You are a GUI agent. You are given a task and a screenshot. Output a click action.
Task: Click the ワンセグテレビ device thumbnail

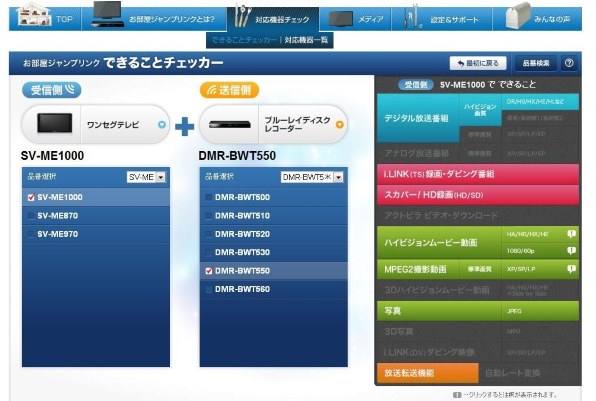tap(54, 124)
